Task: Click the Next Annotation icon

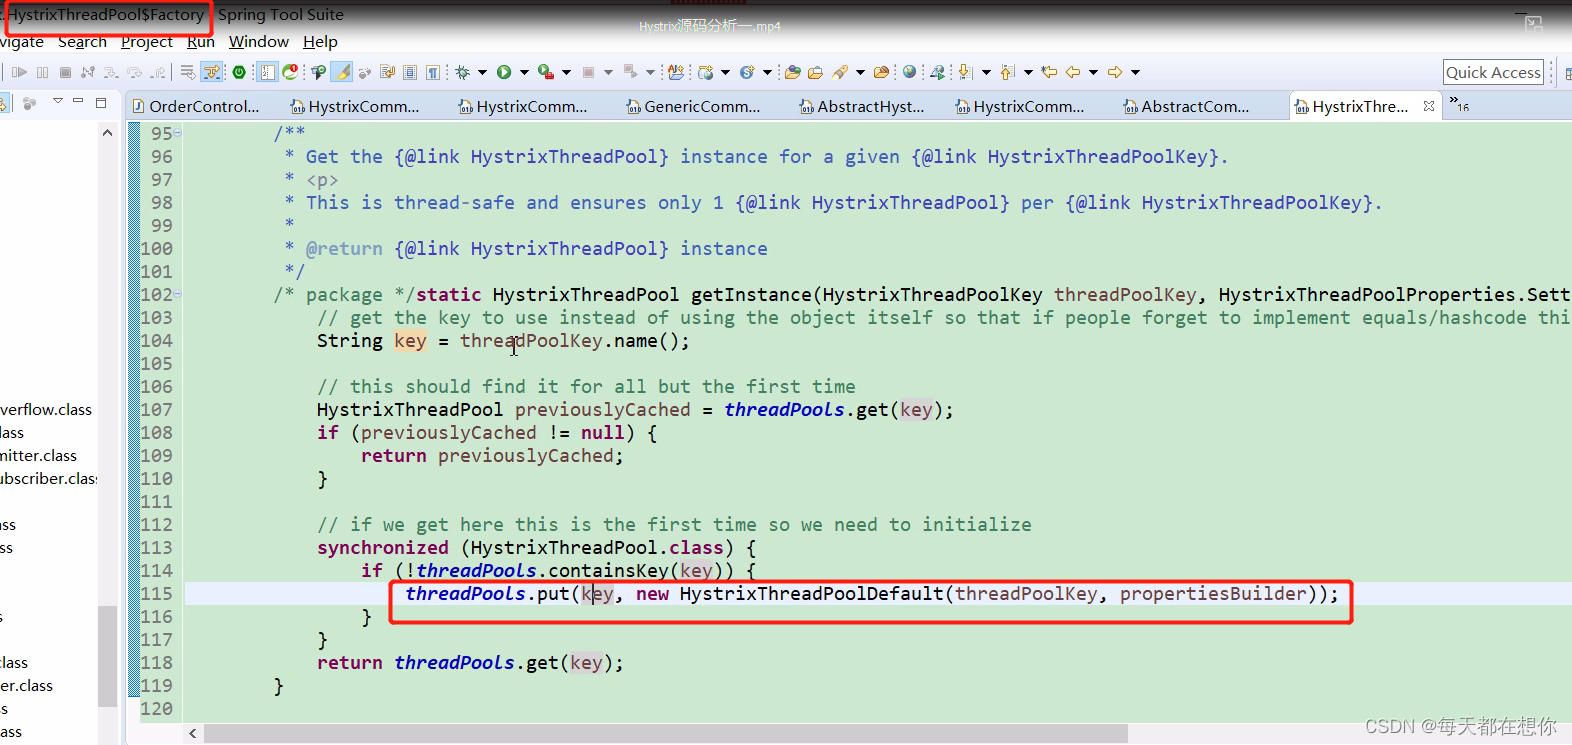Action: pos(965,72)
